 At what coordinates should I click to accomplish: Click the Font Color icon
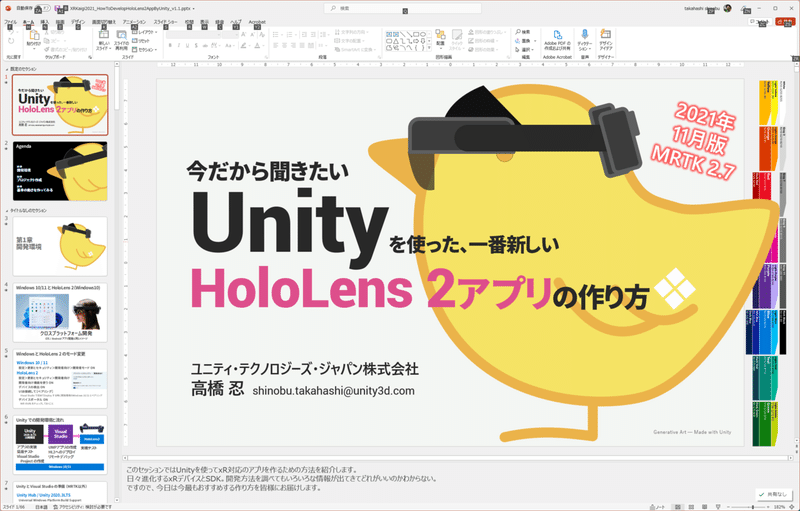tap(257, 45)
